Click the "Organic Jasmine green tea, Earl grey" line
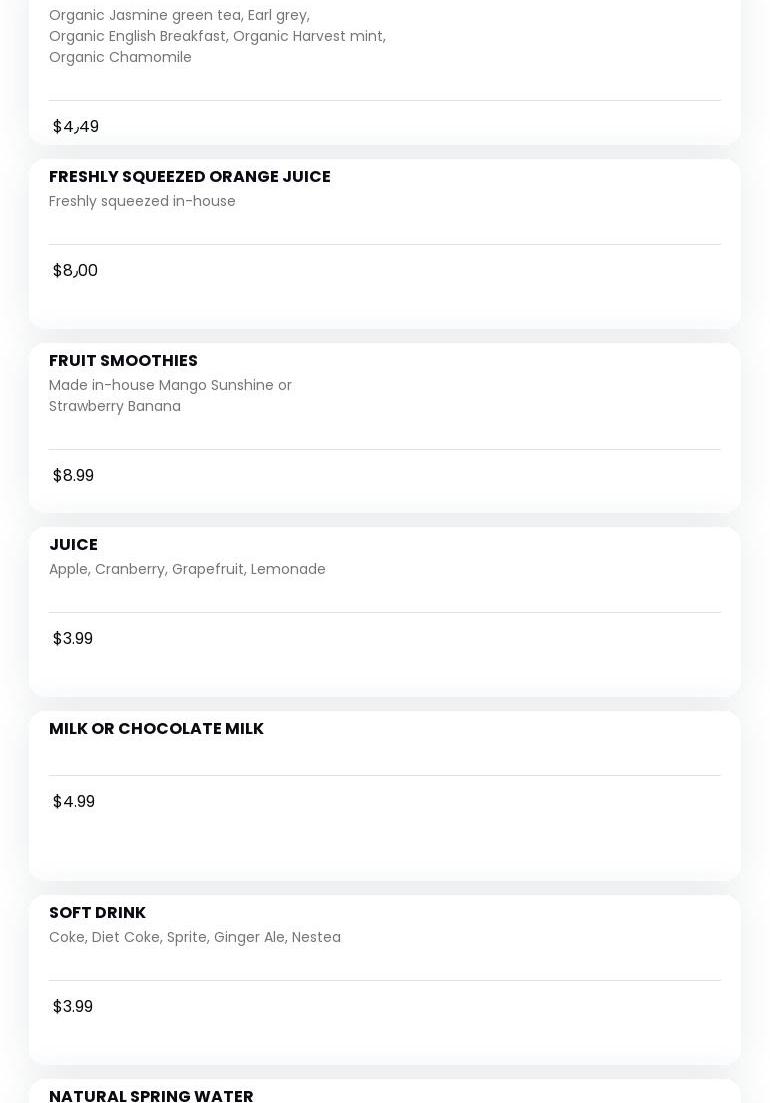The width and height of the screenshot is (770, 1103). (179, 15)
